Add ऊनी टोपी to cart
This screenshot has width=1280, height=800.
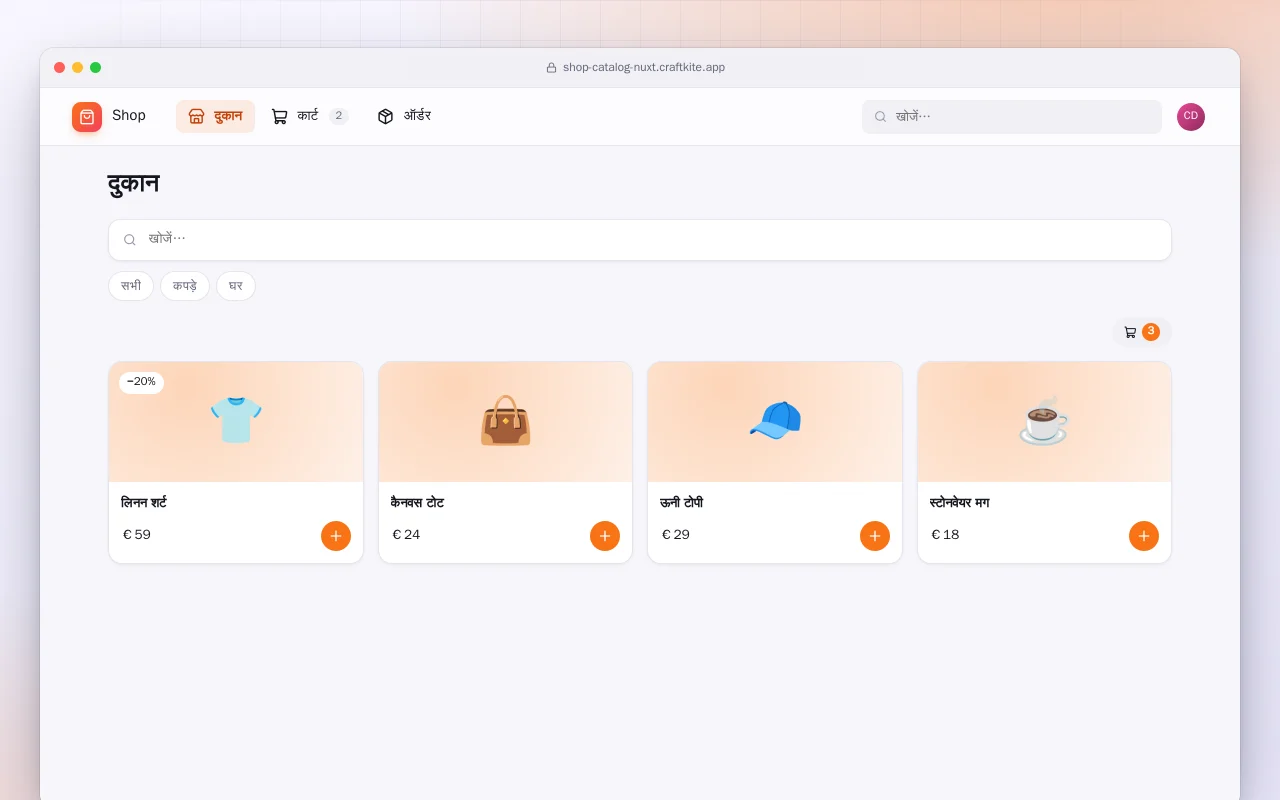(x=875, y=536)
